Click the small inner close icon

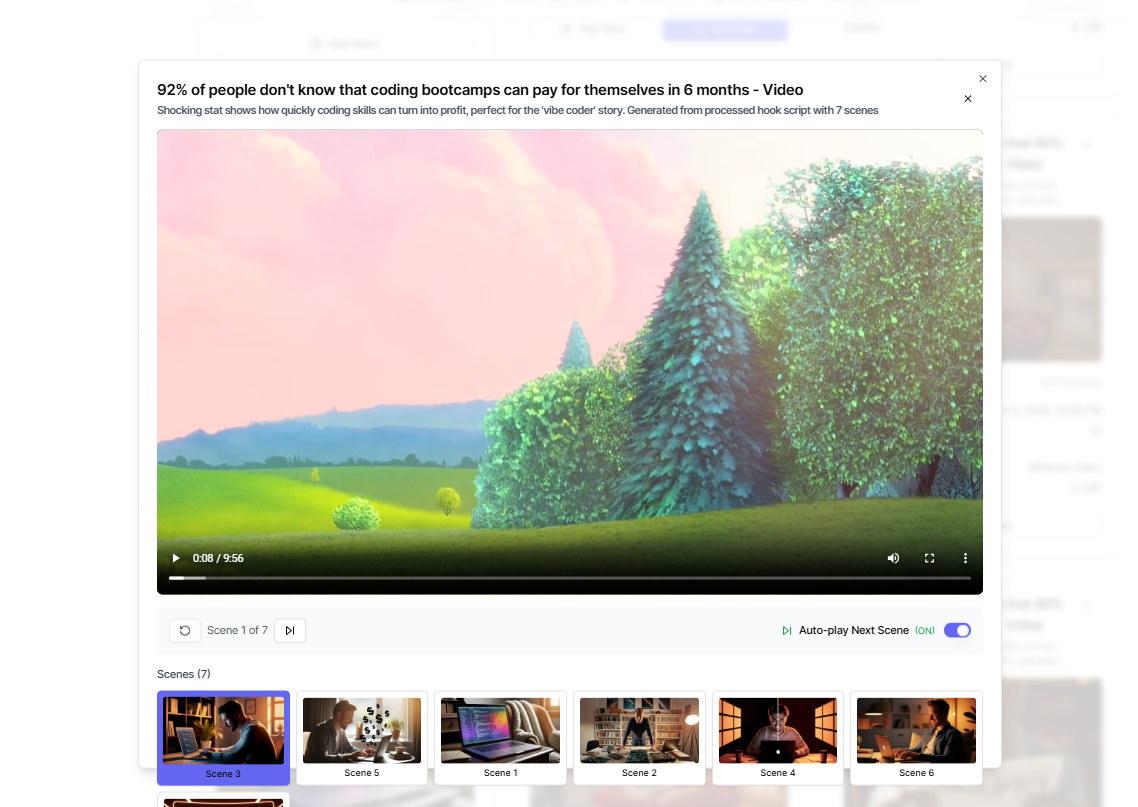[967, 99]
